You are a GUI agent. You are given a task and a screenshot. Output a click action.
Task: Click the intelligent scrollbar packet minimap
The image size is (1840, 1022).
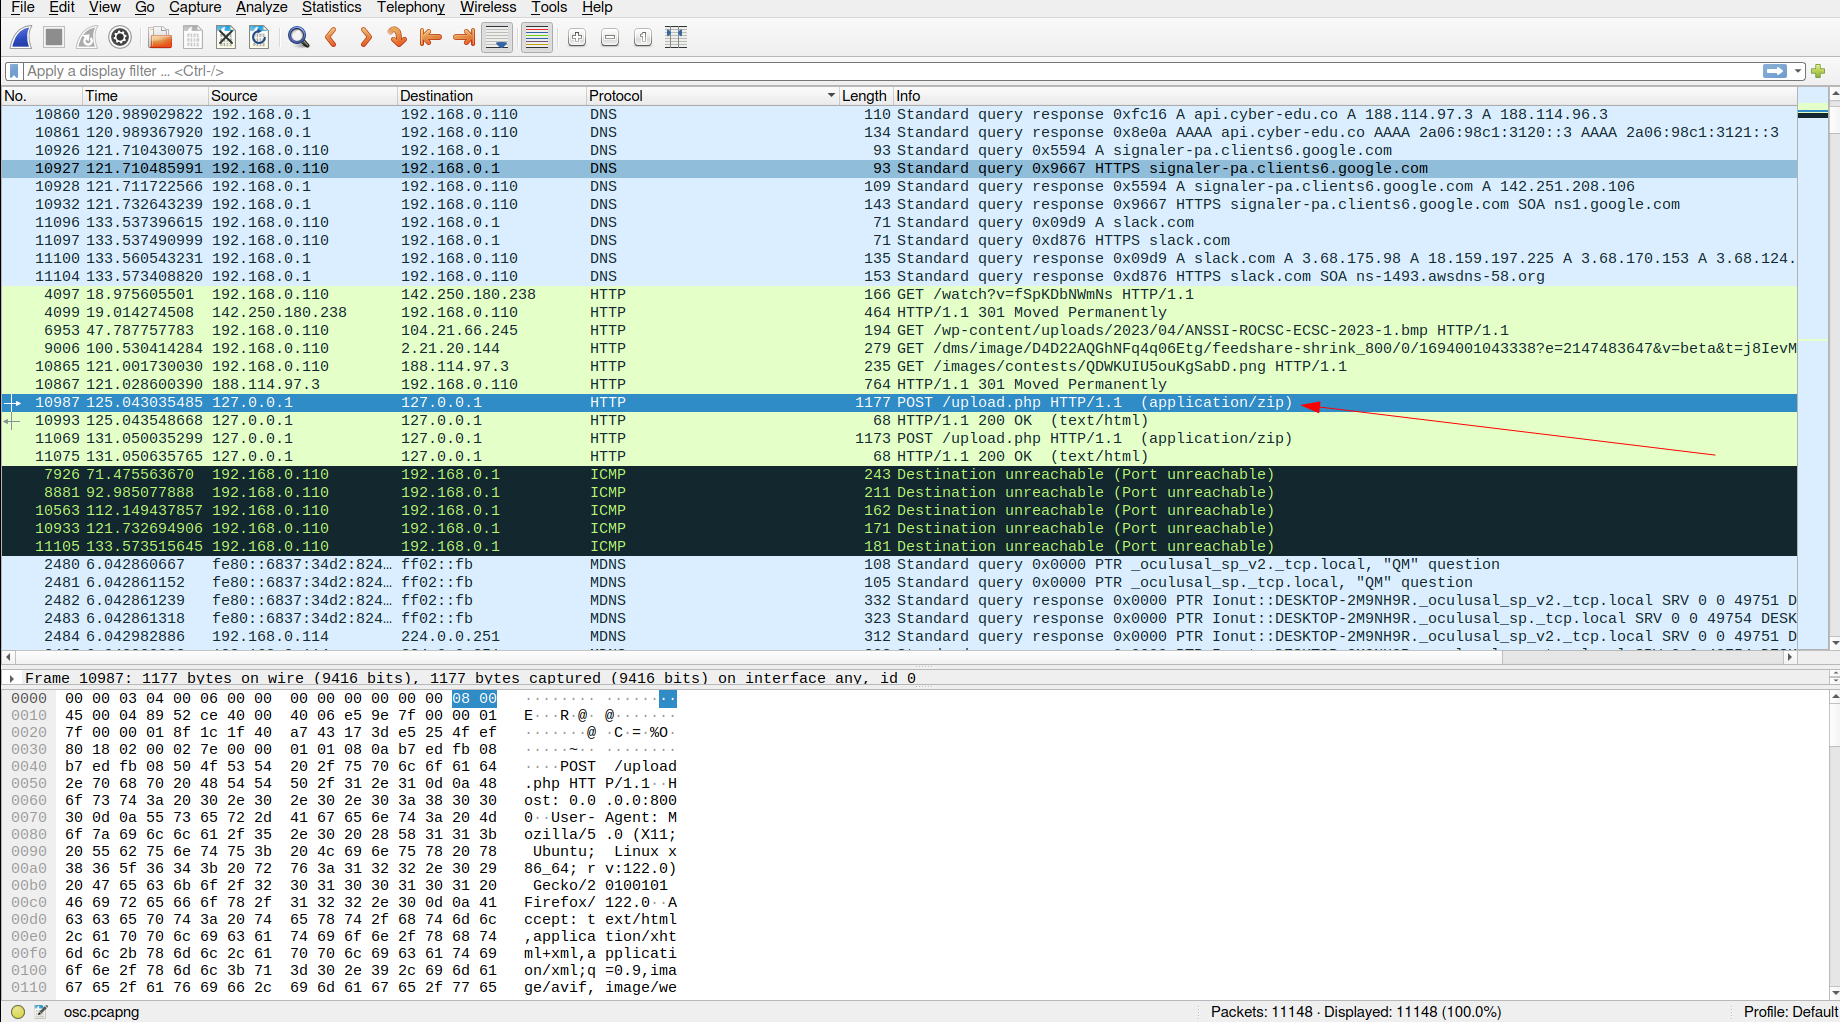point(1812,368)
